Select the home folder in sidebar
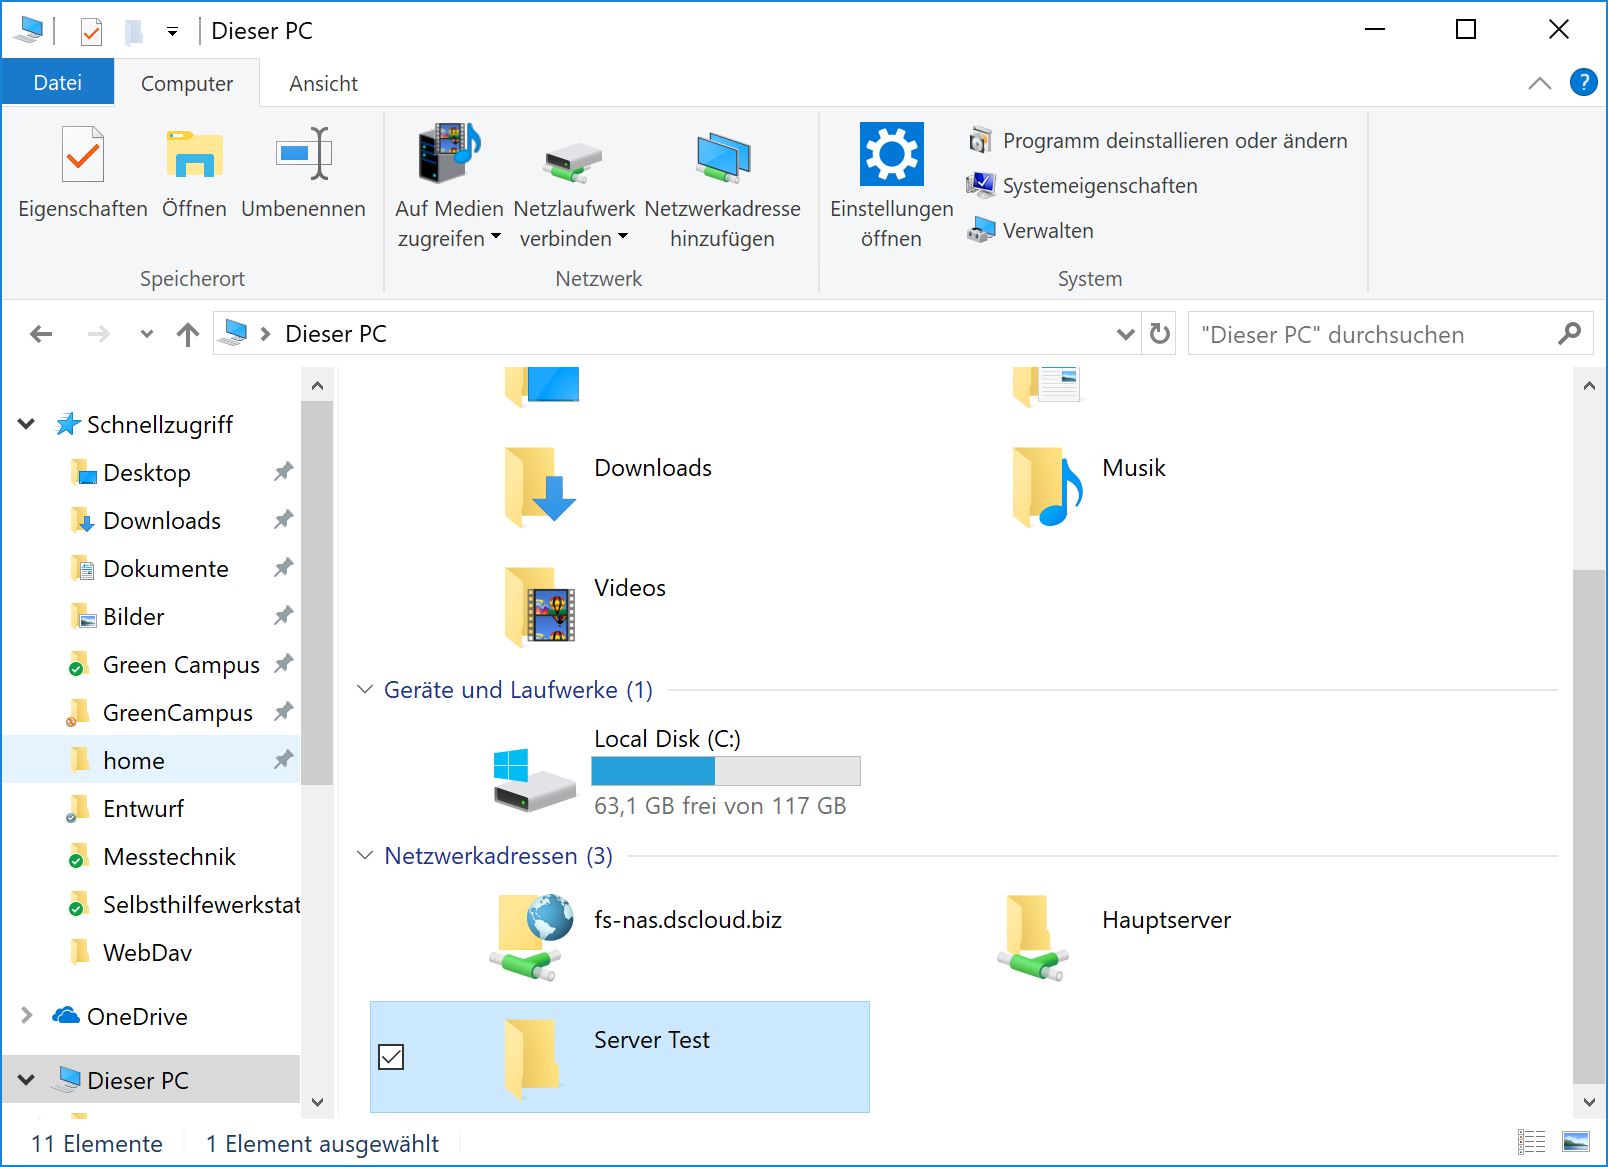 pyautogui.click(x=133, y=760)
